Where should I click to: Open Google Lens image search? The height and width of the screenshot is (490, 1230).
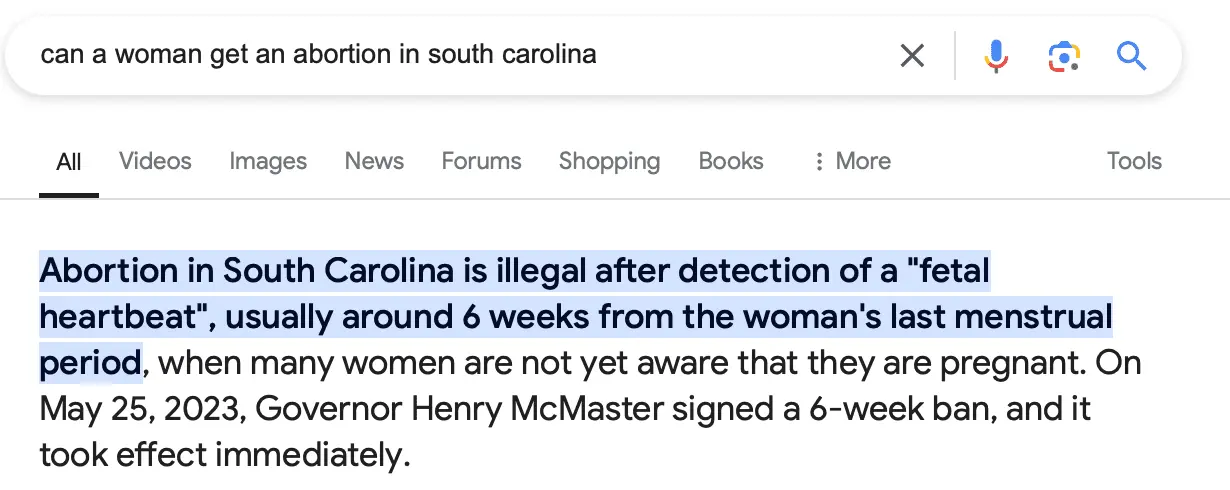[1064, 56]
